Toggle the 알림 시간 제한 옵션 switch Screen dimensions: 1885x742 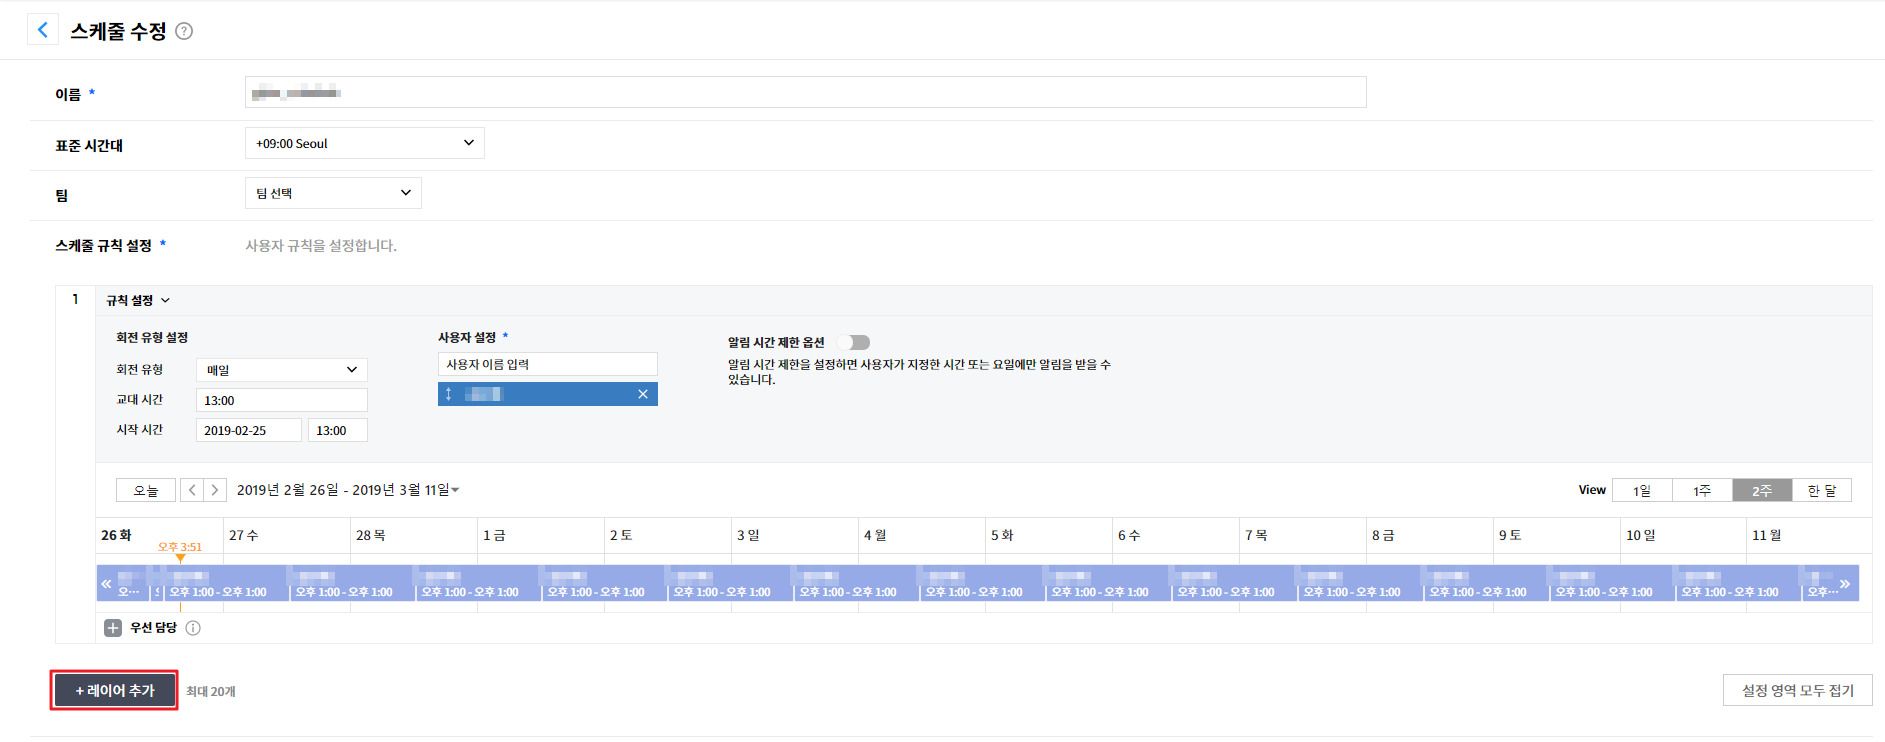855,342
